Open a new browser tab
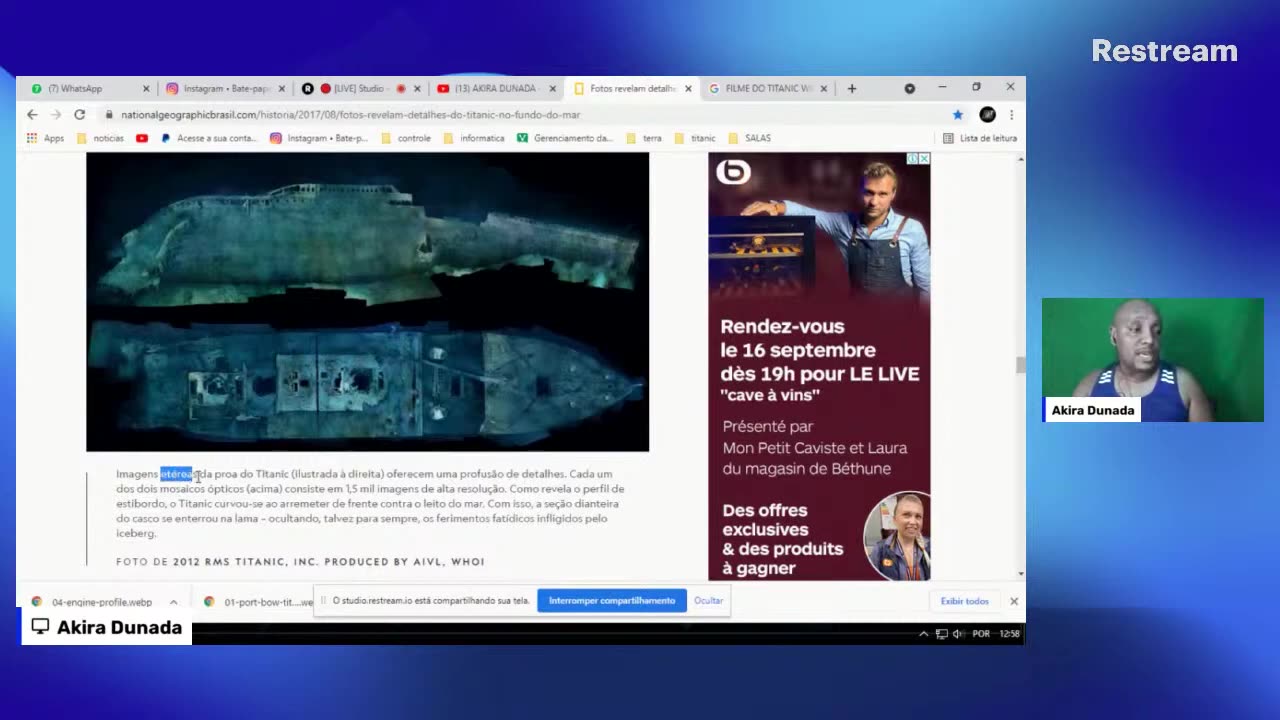1280x720 pixels. (x=852, y=88)
